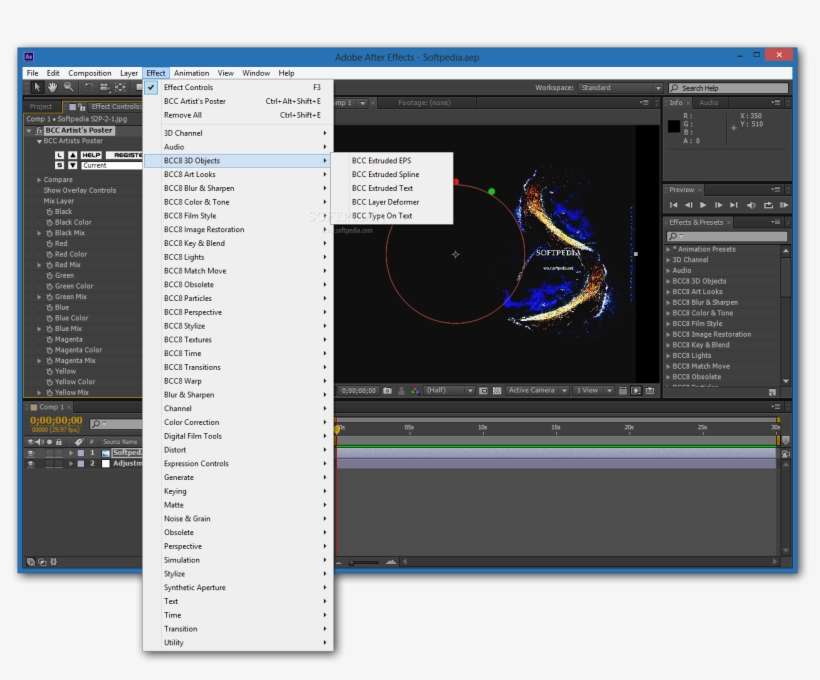
Task: Expand layer 1 in the timeline
Action: pos(71,453)
